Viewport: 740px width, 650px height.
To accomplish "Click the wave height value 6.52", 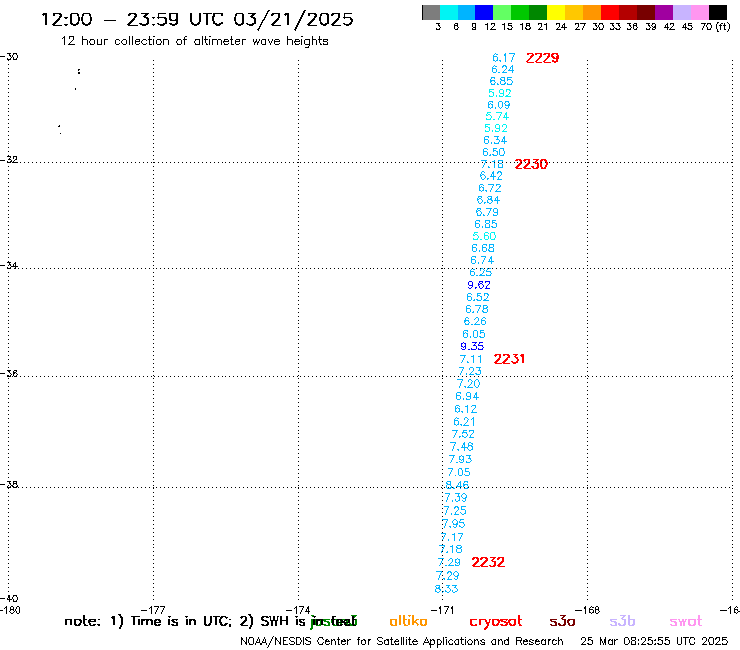I will point(478,297).
